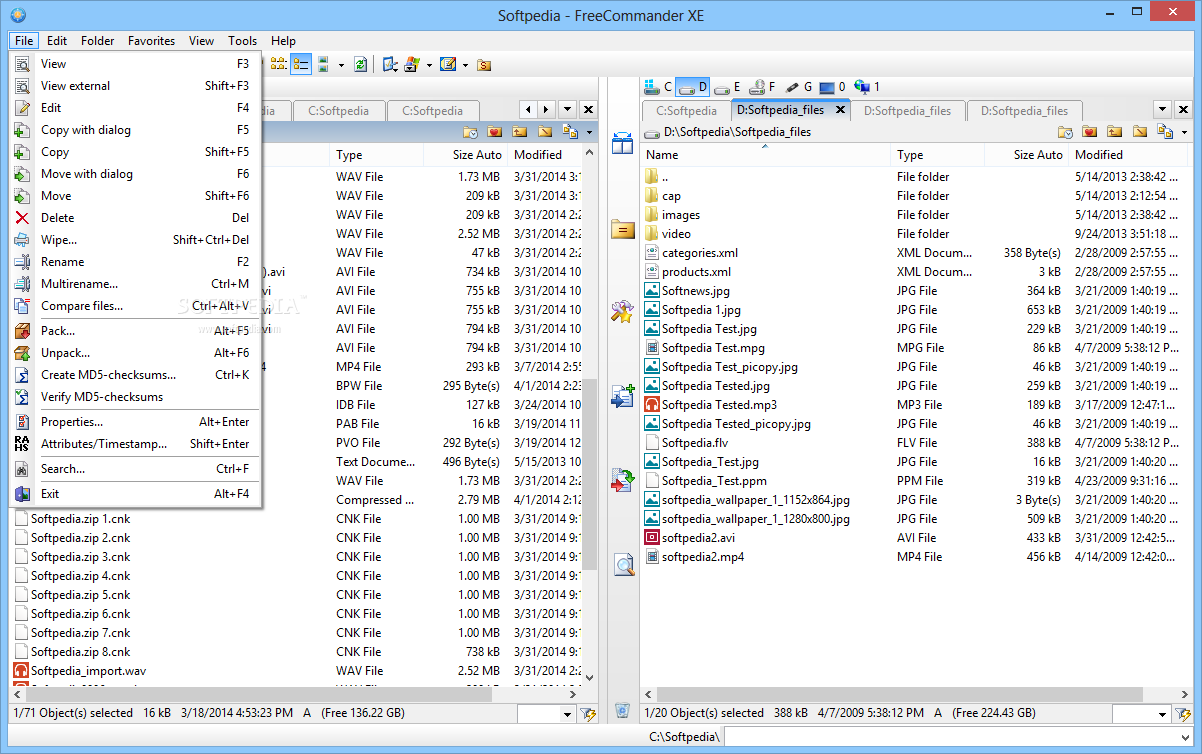
Task: Open Desktop drive button 0
Action: tap(832, 87)
